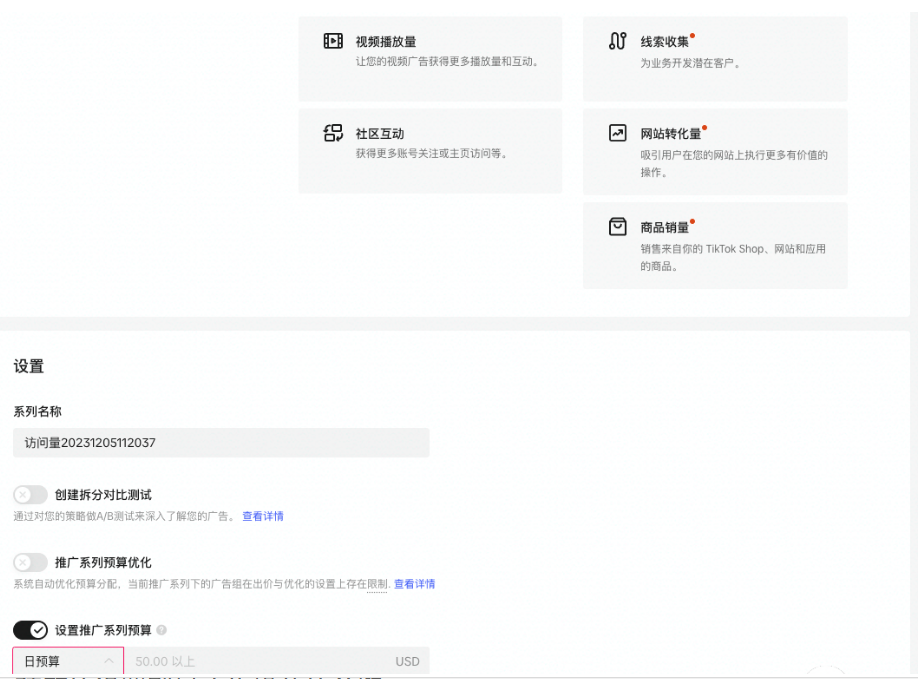Click the 创建拆分对比测试 label text
This screenshot has width=918, height=679.
(x=103, y=495)
